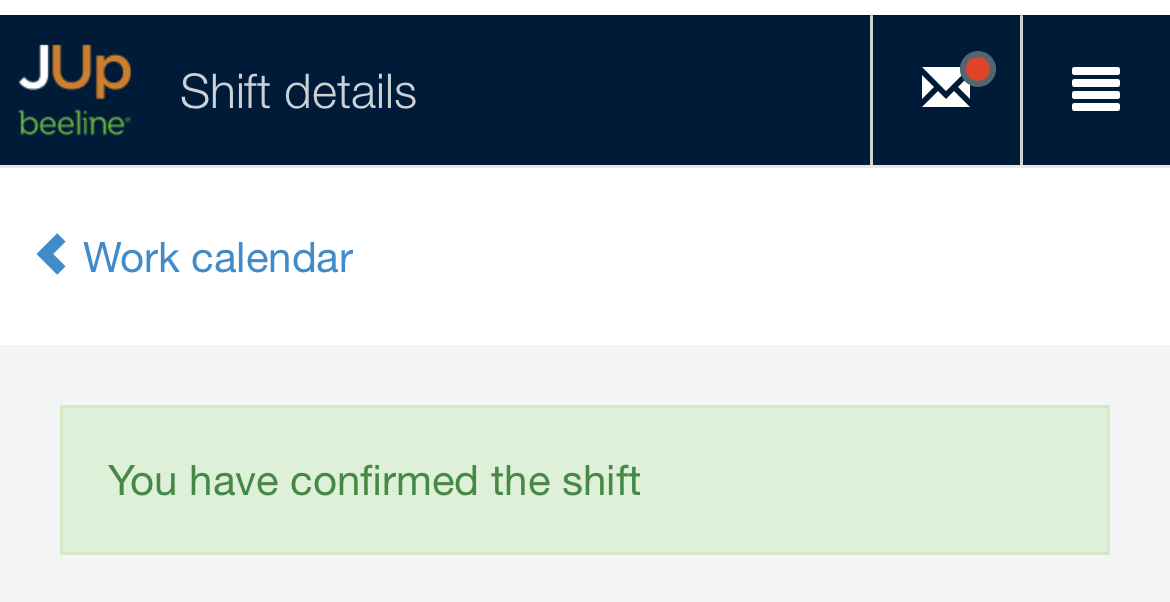The width and height of the screenshot is (1170, 602).
Task: Open the messages envelope icon
Action: (945, 88)
